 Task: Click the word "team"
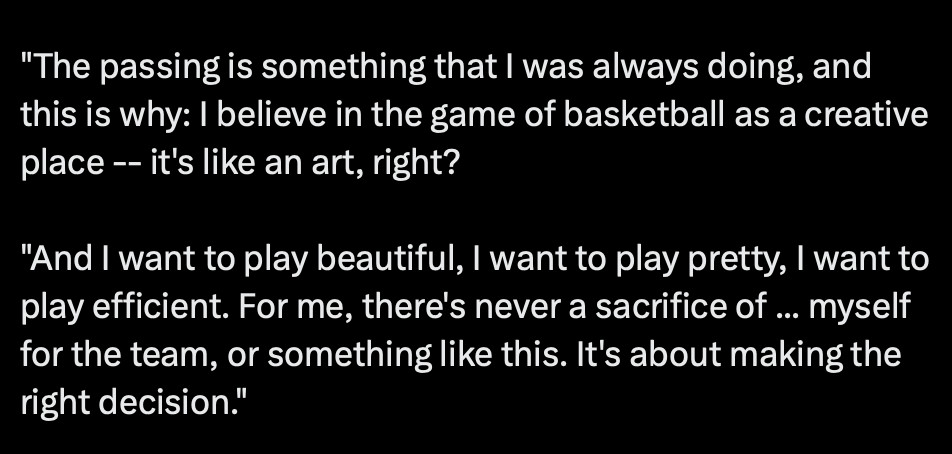[x=162, y=353]
